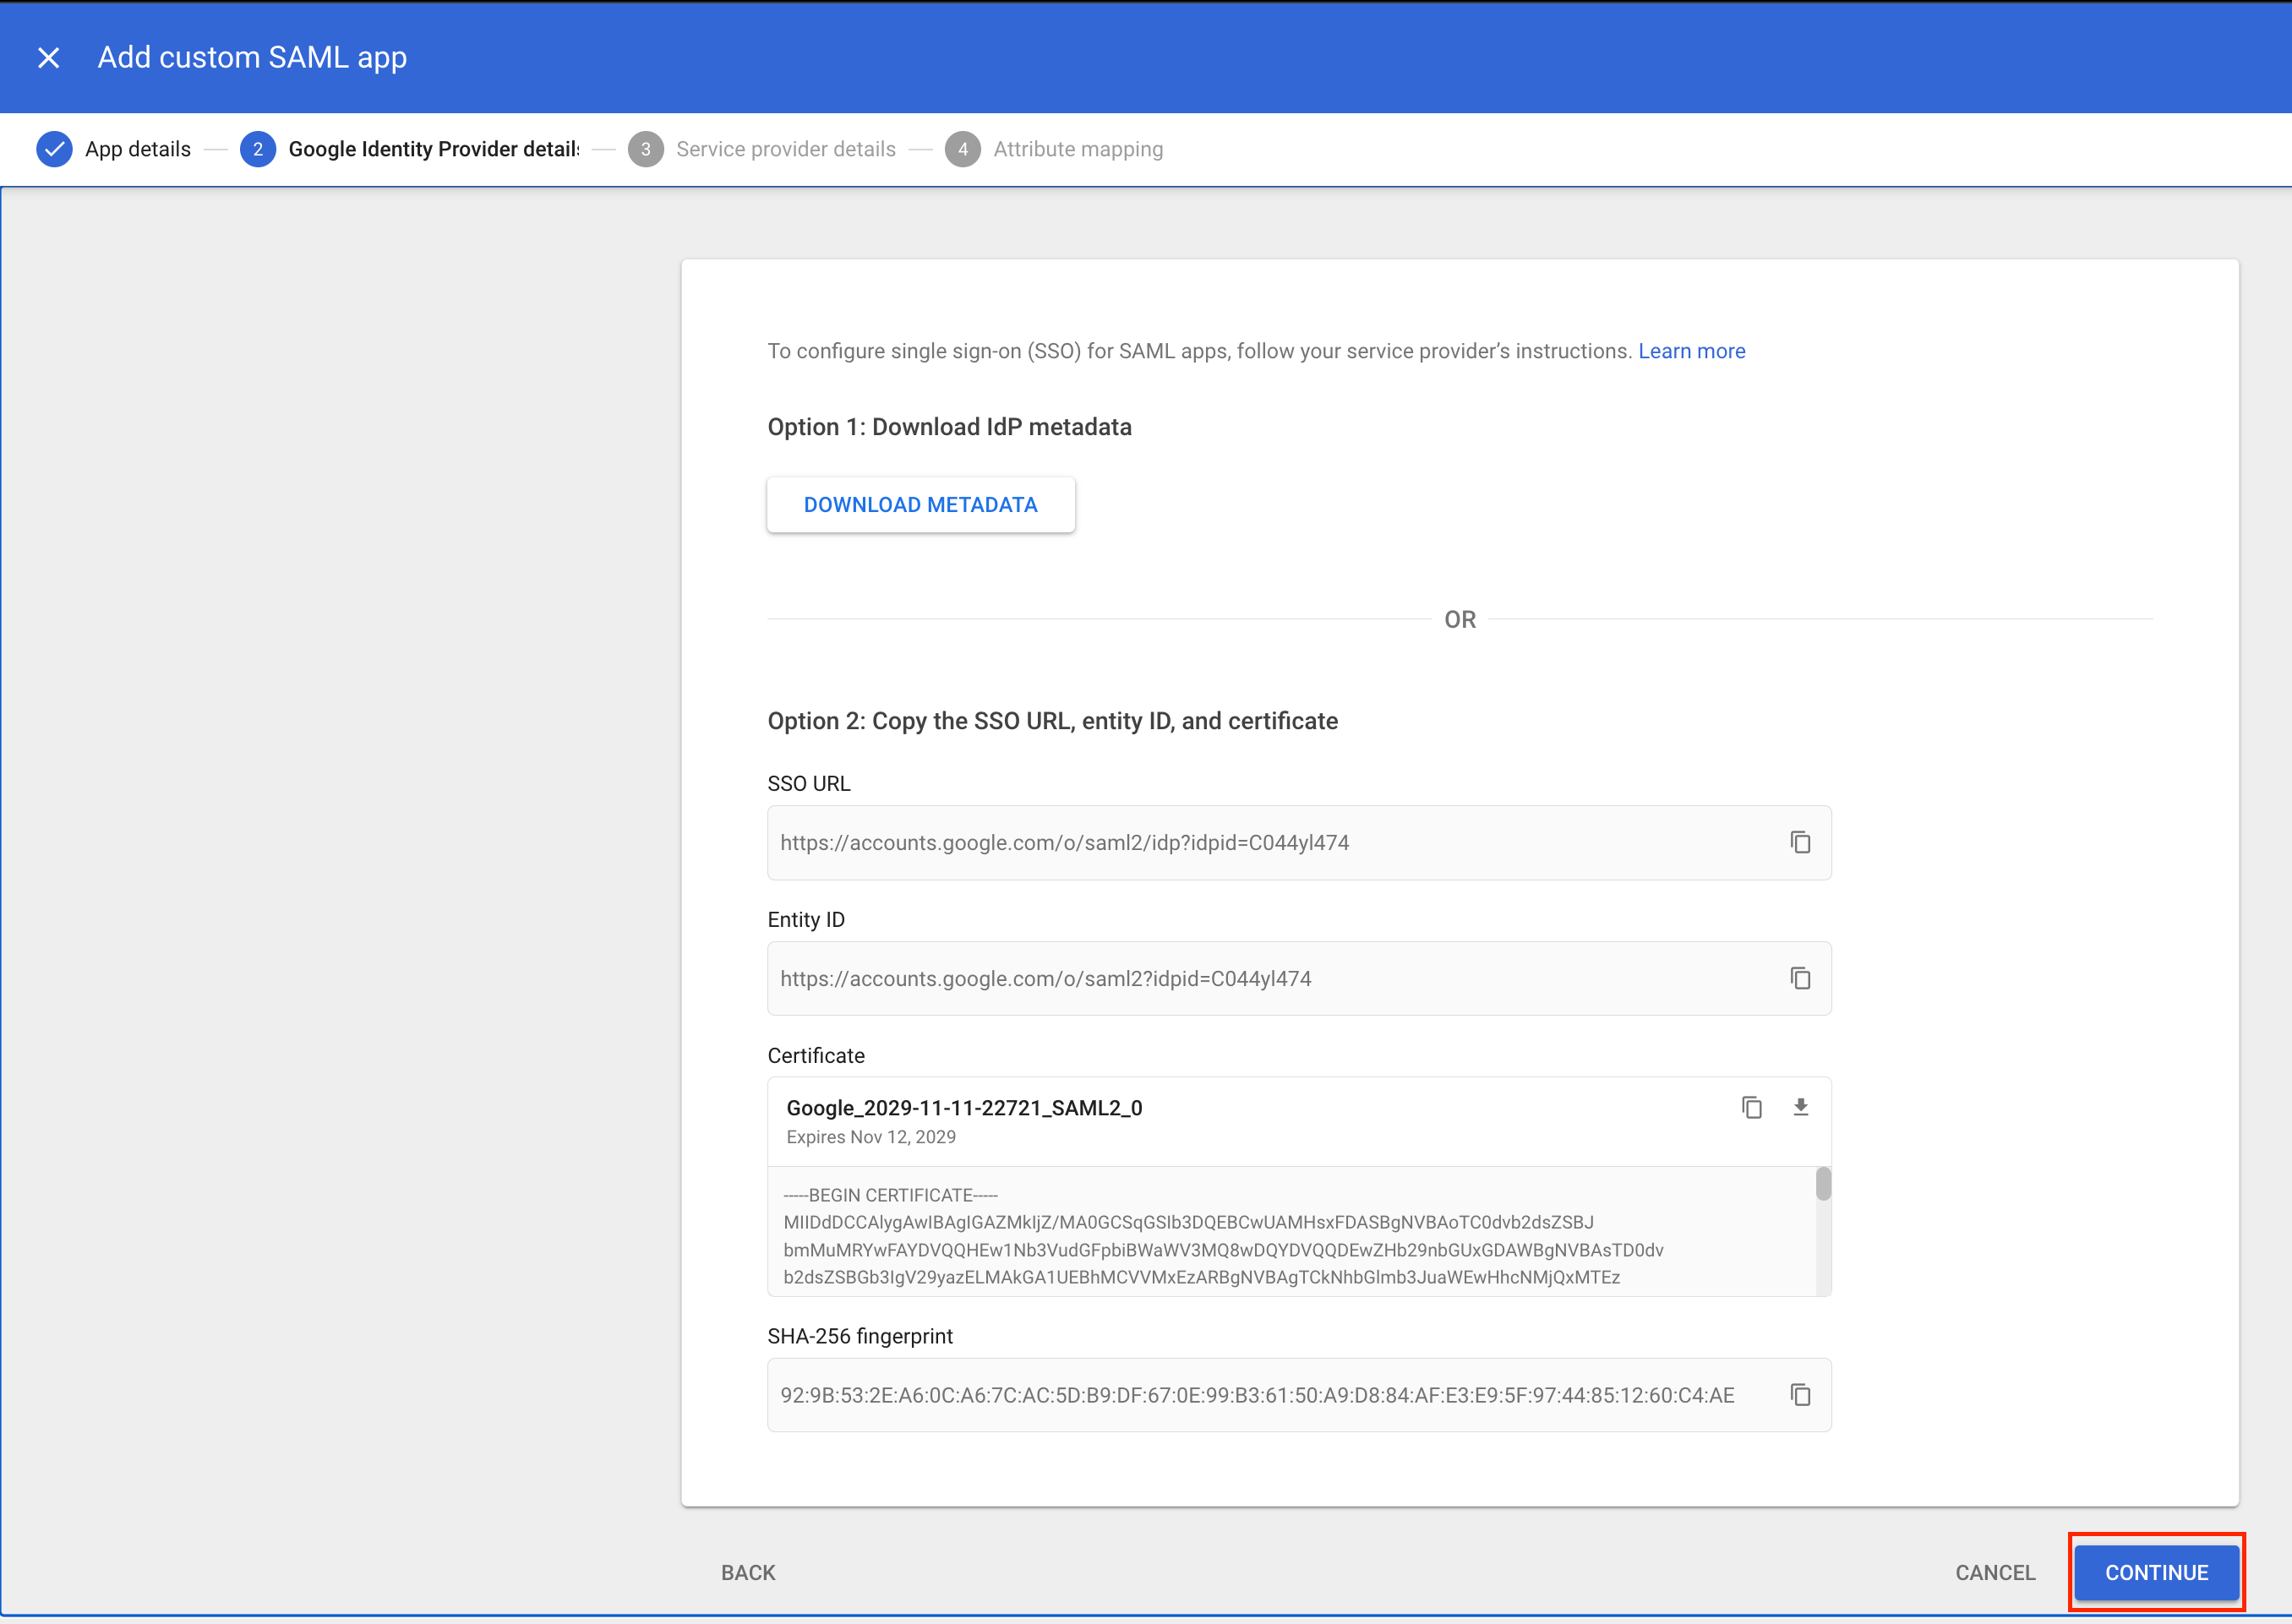Copy the SHA-256 fingerprint

click(1800, 1396)
